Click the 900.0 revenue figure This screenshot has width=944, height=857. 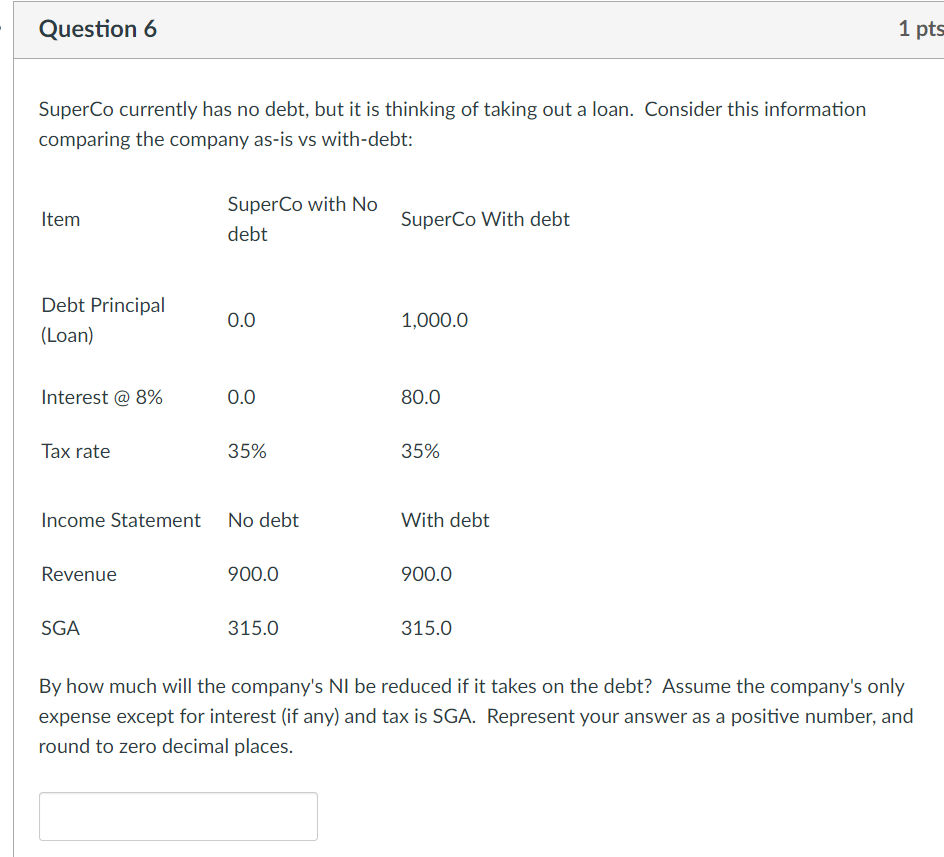pos(252,574)
